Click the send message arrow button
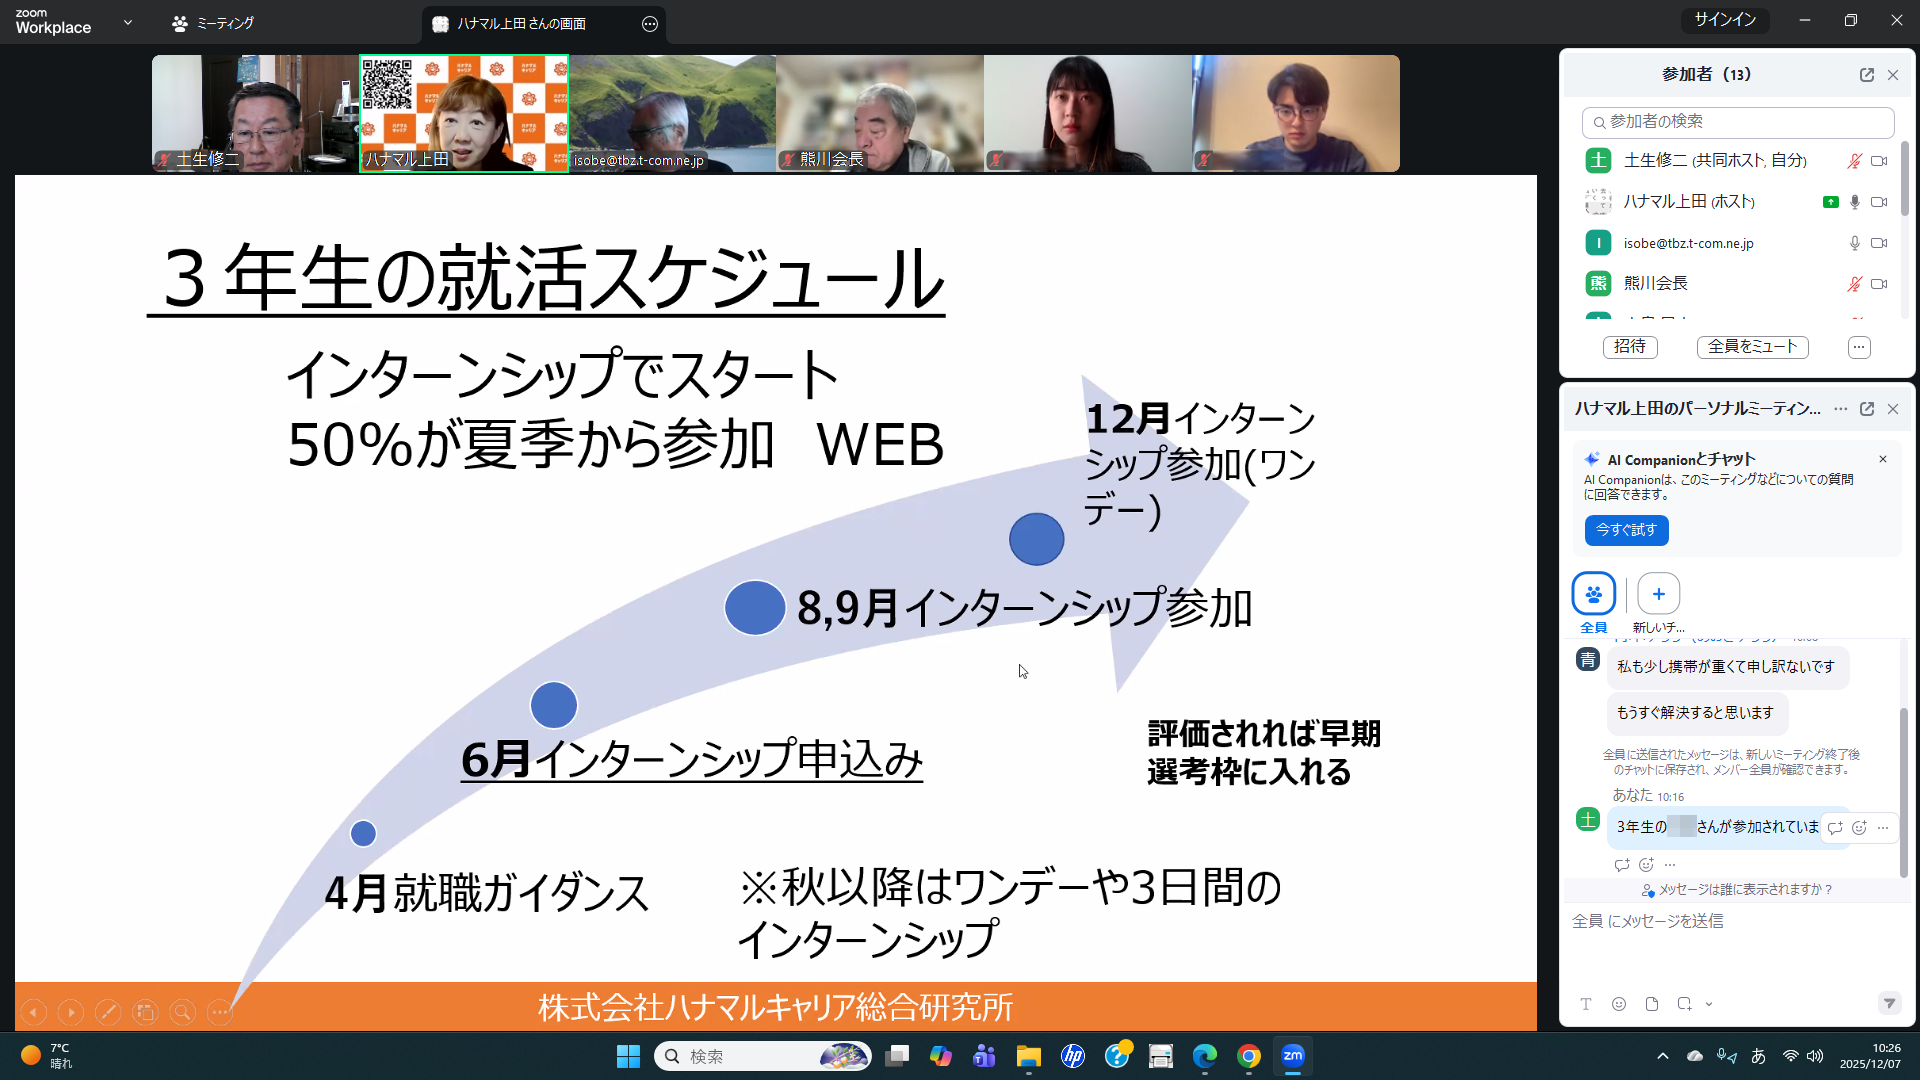1920x1080 pixels. pyautogui.click(x=1889, y=1003)
